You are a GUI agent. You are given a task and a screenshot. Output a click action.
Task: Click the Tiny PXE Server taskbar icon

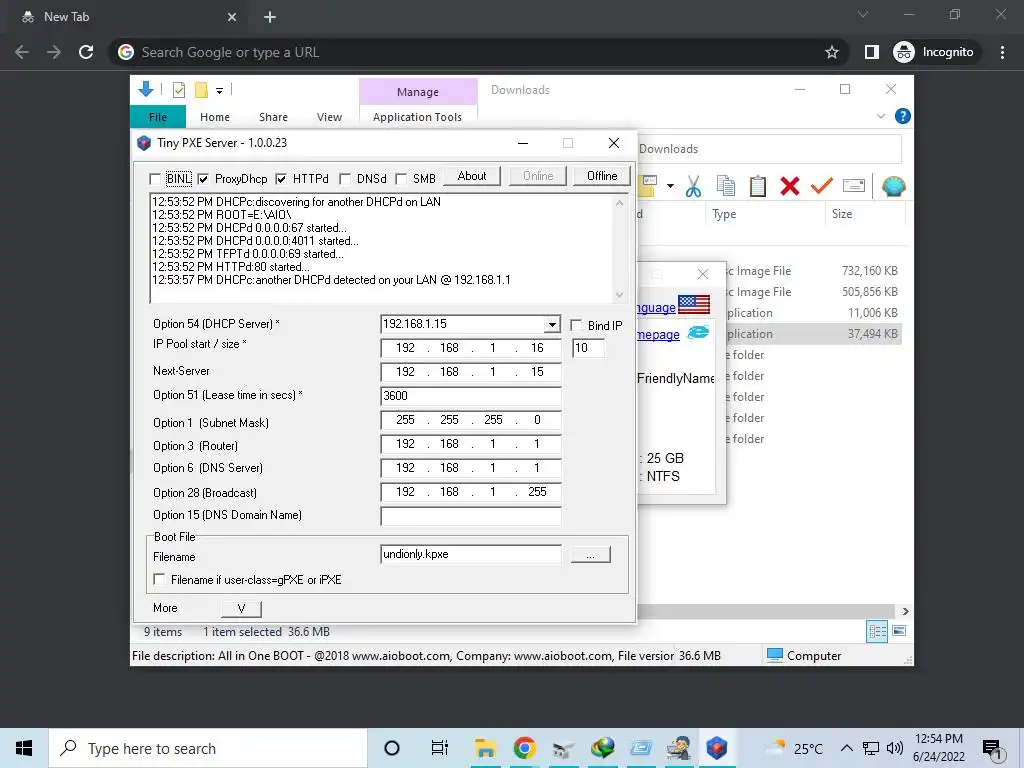coord(716,748)
